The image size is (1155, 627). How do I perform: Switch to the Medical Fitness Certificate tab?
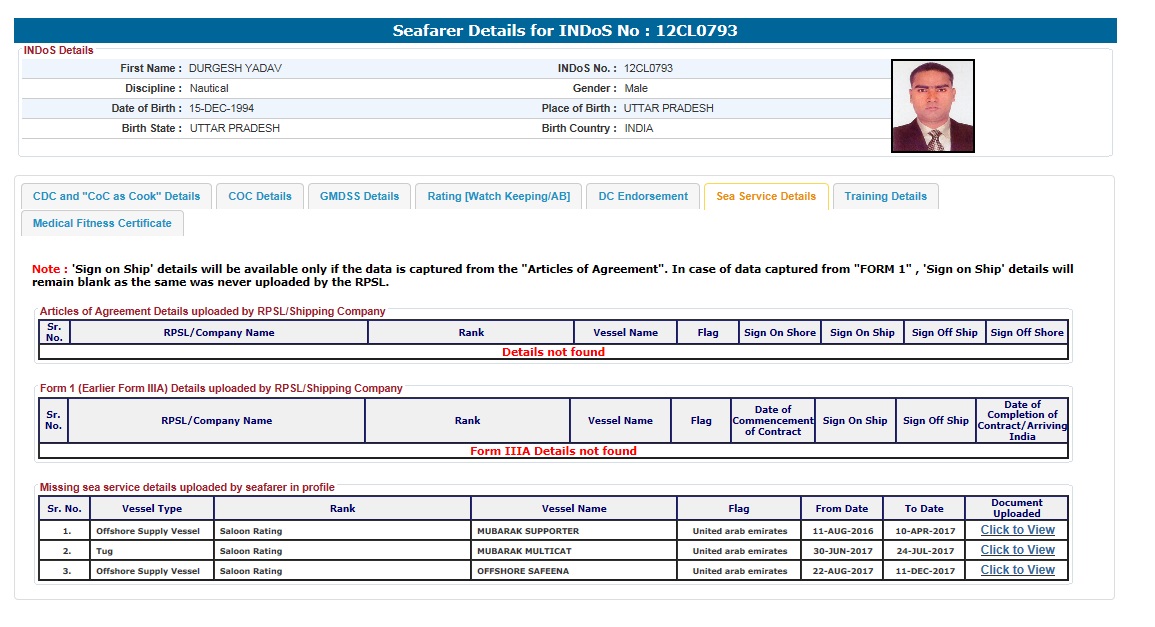coord(102,223)
